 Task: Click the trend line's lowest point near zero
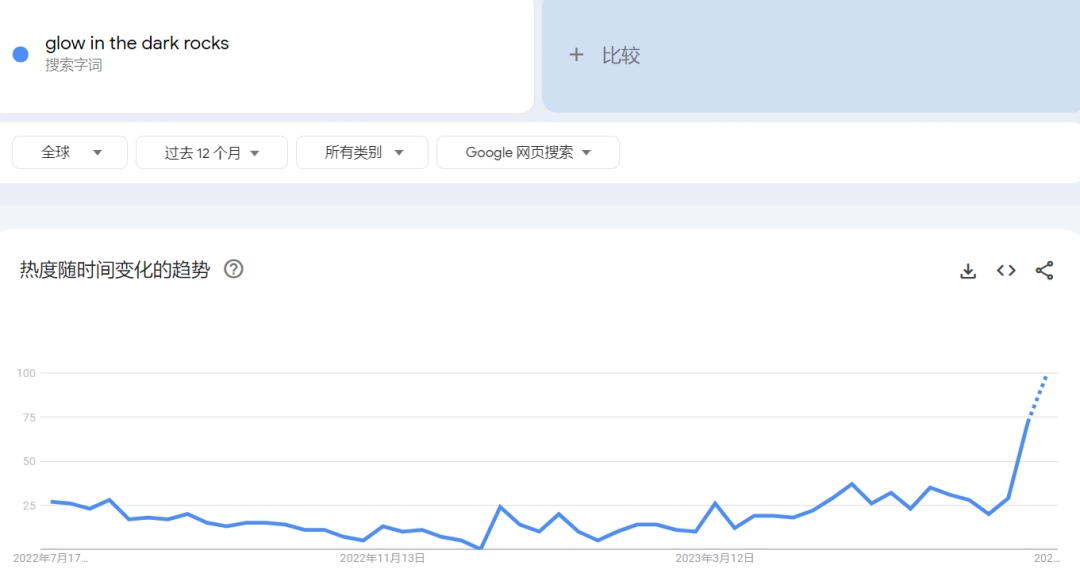point(481,547)
